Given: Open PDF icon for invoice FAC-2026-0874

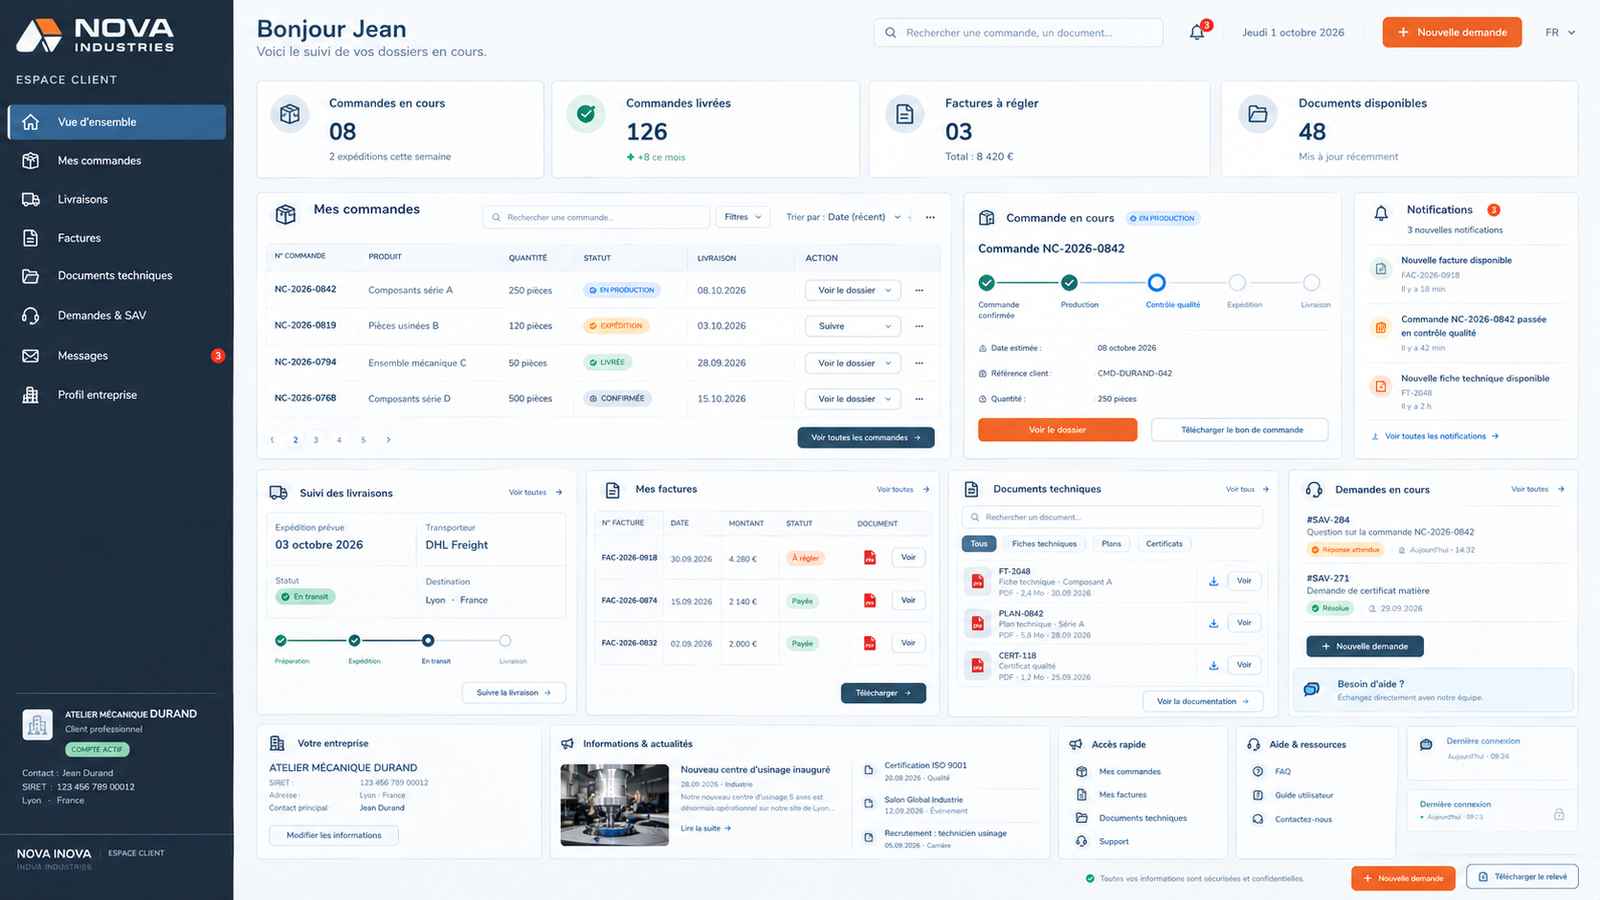Looking at the screenshot, I should click(x=870, y=601).
